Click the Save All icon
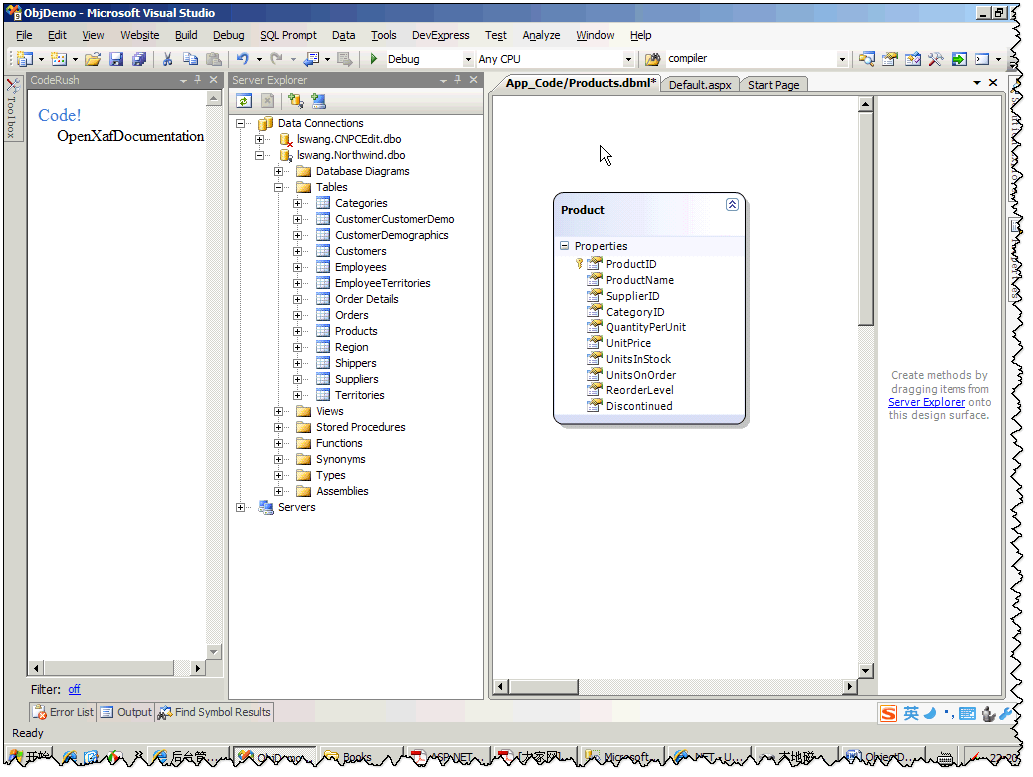The height and width of the screenshot is (777, 1033). click(x=138, y=59)
